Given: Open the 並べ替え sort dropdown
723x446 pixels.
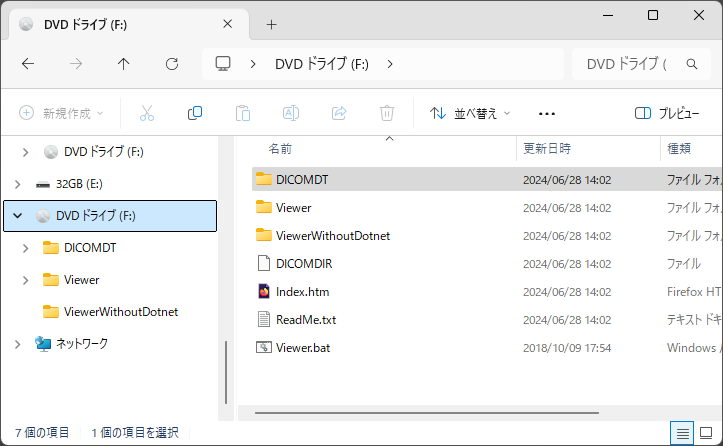Looking at the screenshot, I should [469, 113].
